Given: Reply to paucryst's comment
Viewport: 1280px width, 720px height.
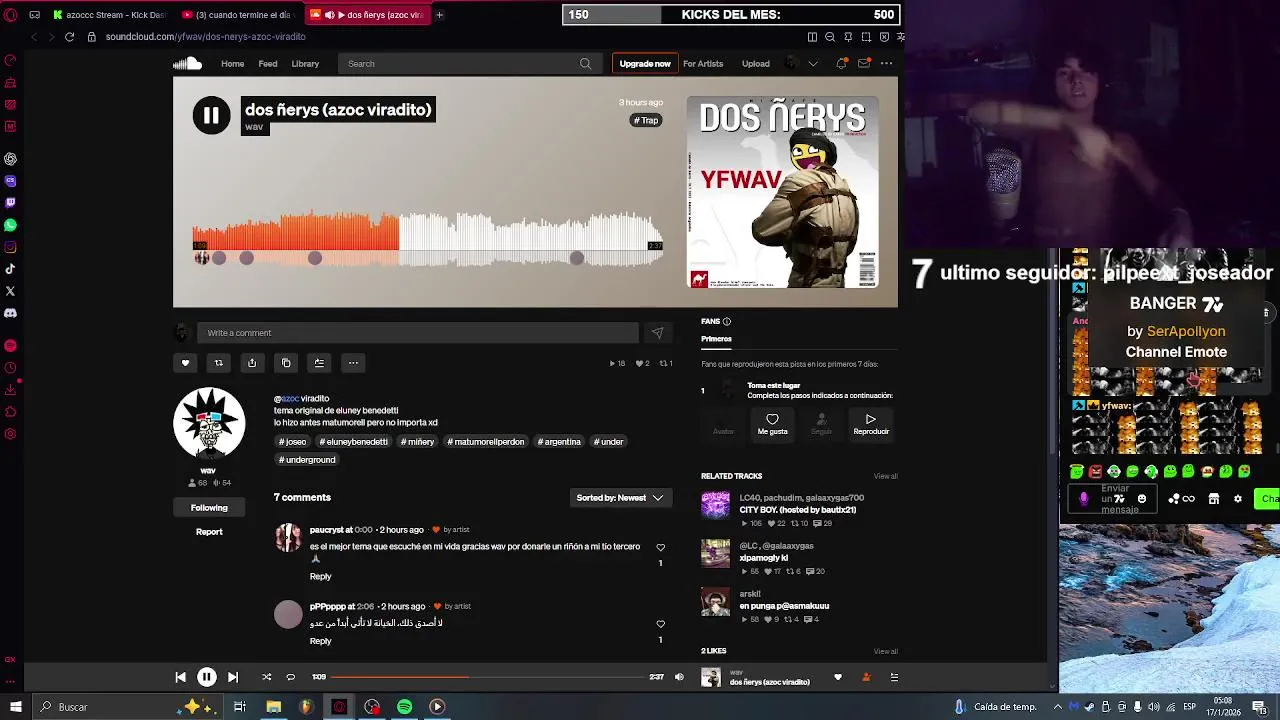Looking at the screenshot, I should [320, 577].
